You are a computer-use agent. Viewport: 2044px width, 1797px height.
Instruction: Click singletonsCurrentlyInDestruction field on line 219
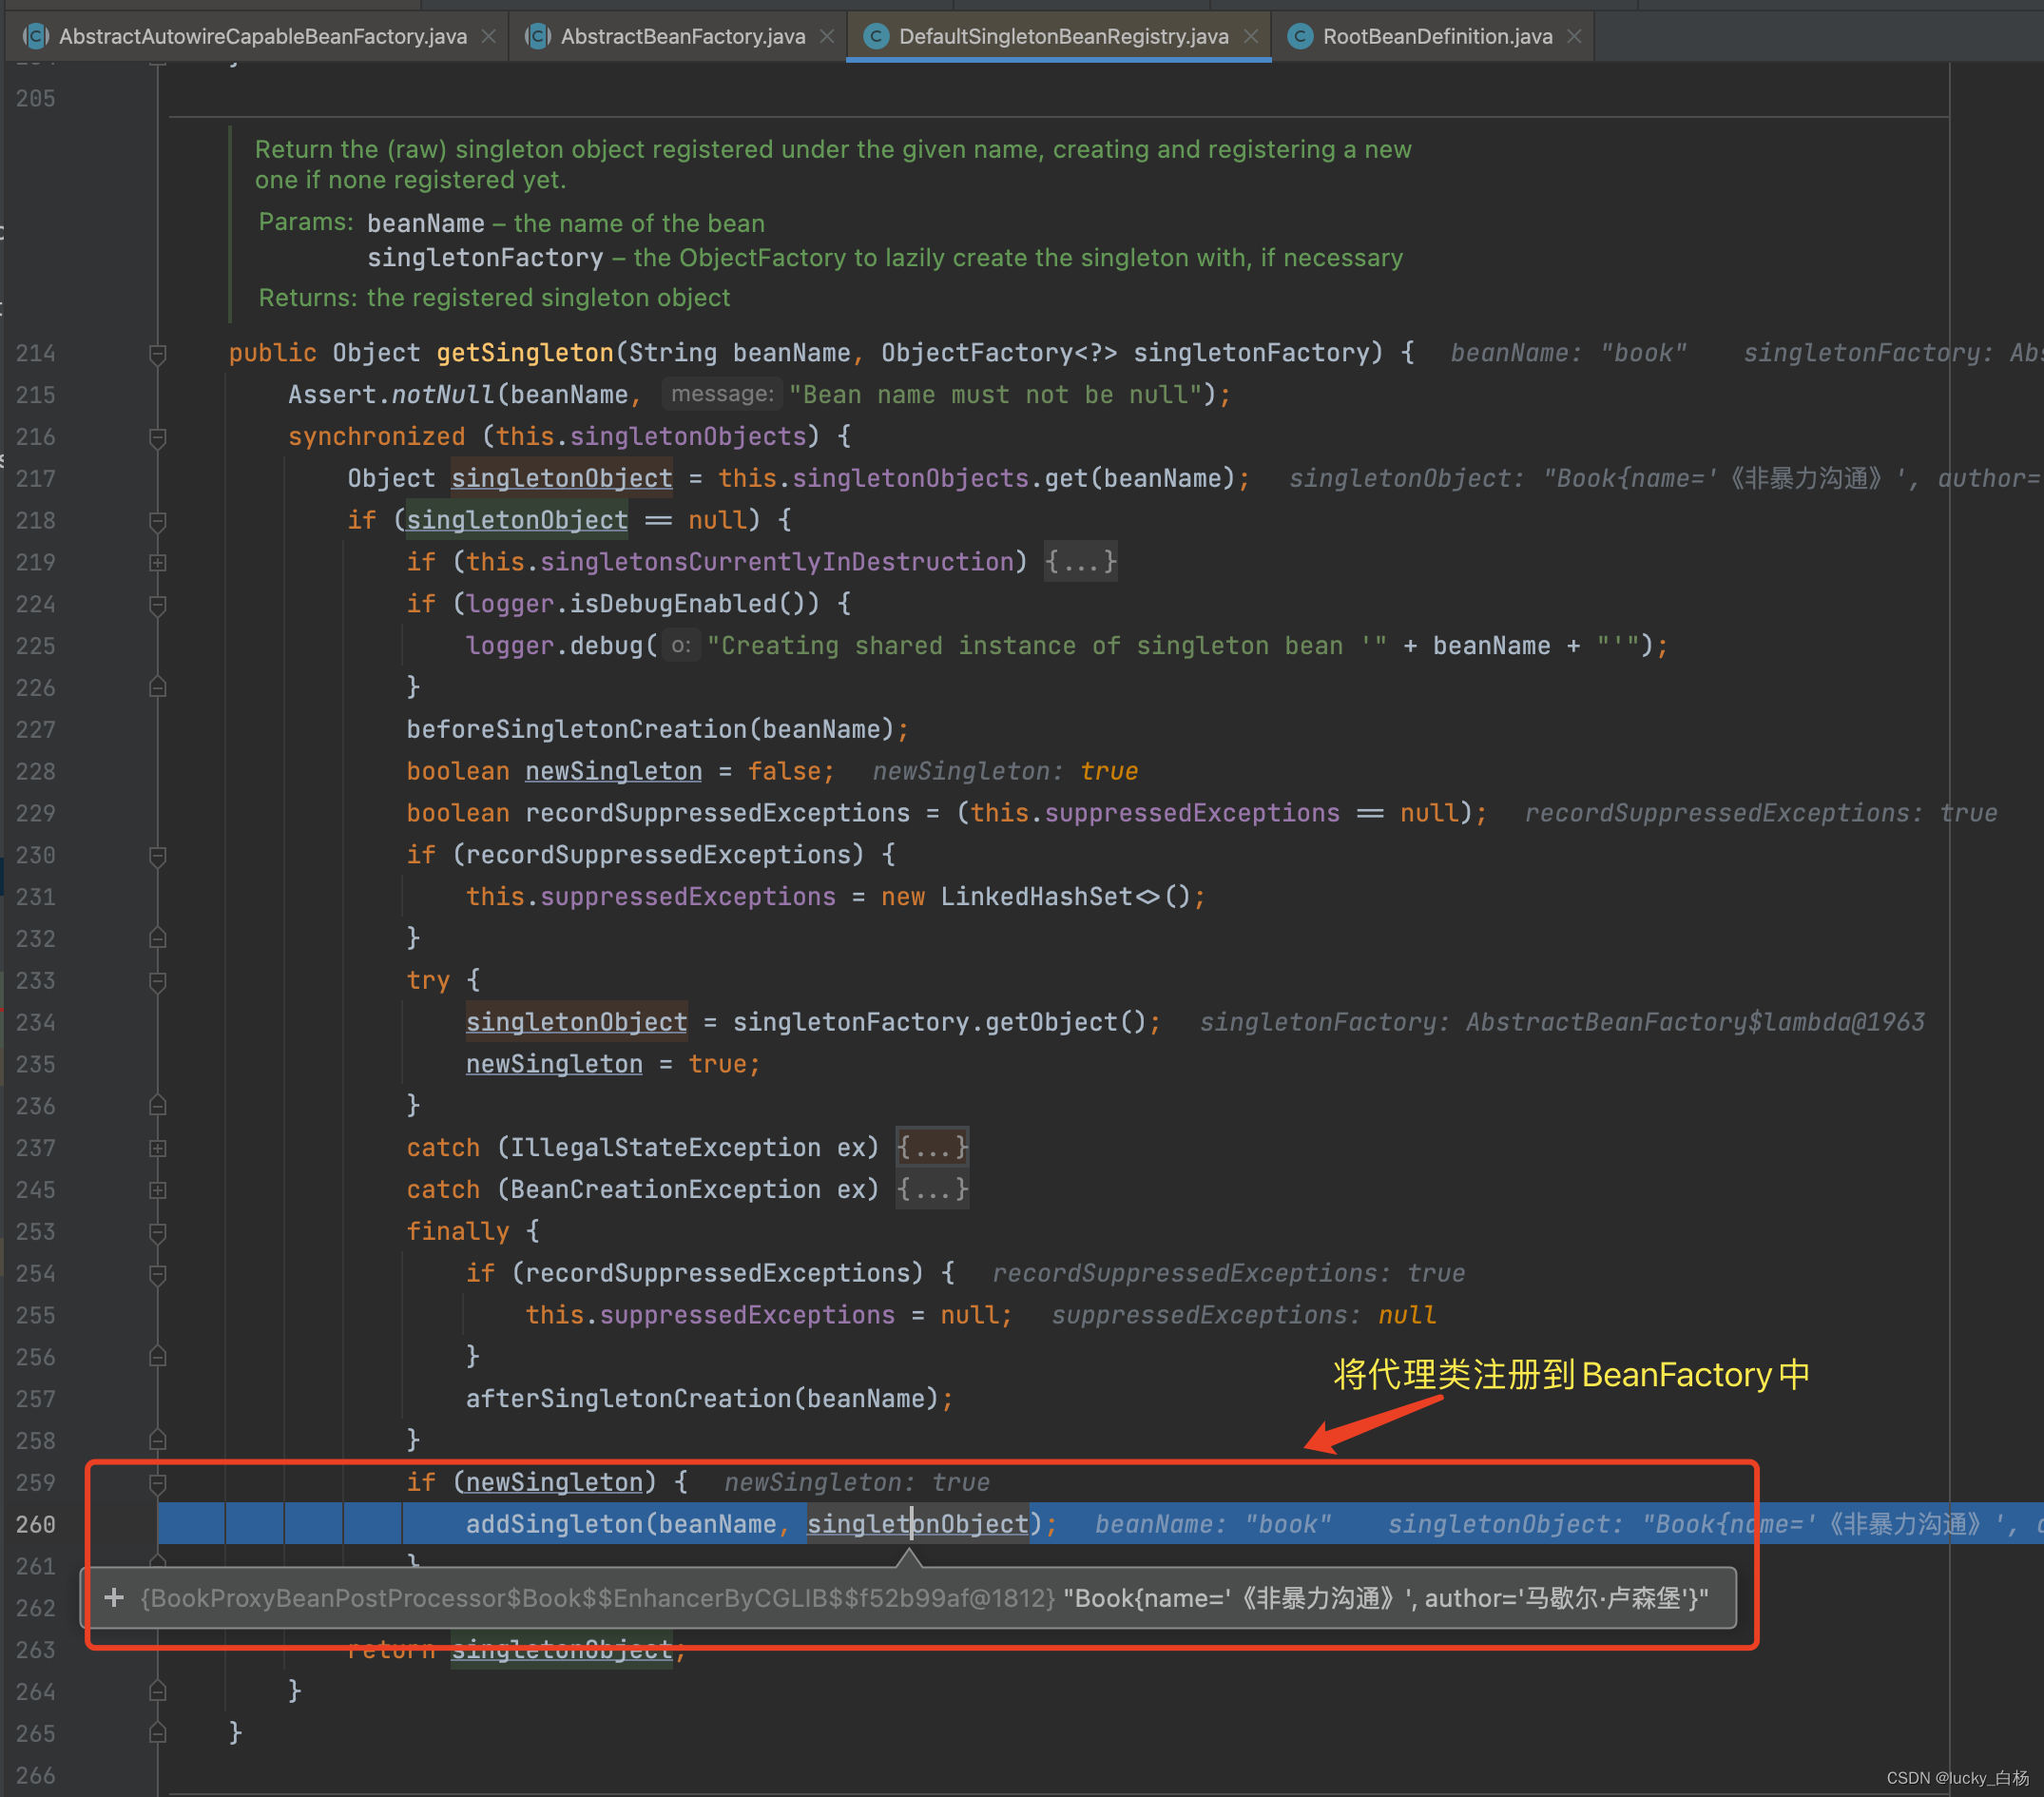[x=777, y=562]
